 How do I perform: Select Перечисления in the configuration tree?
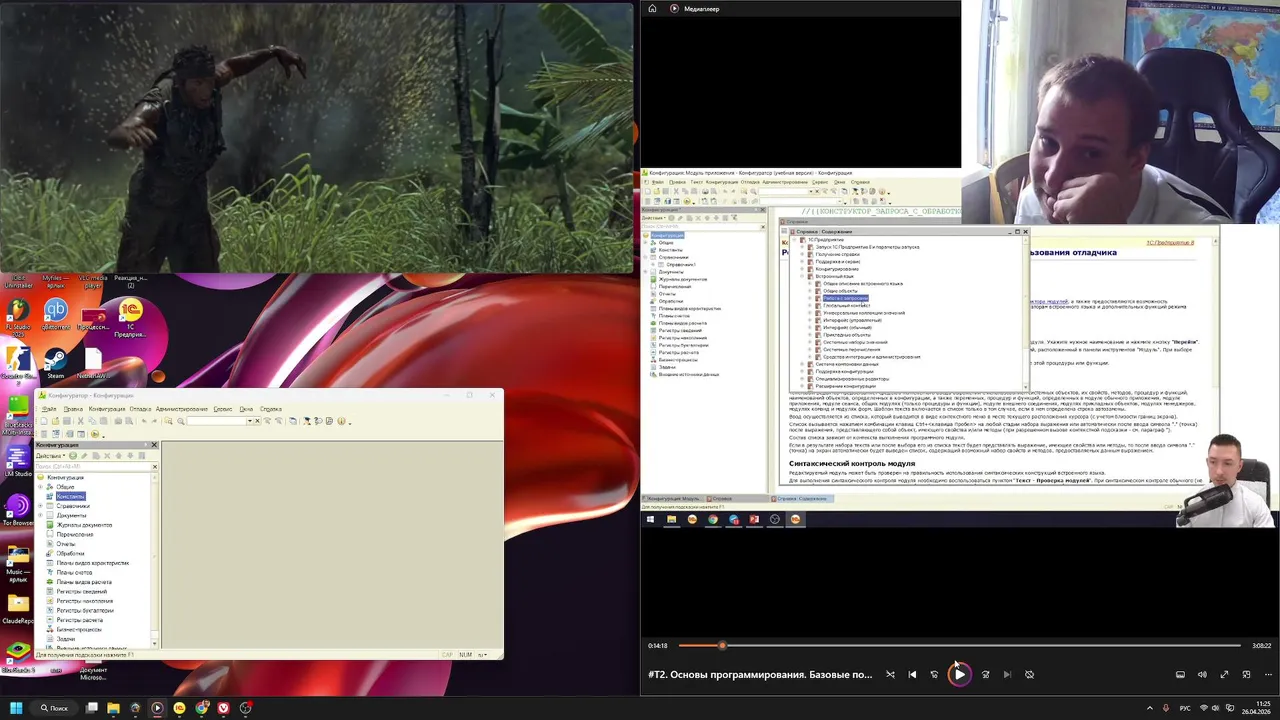(75, 534)
